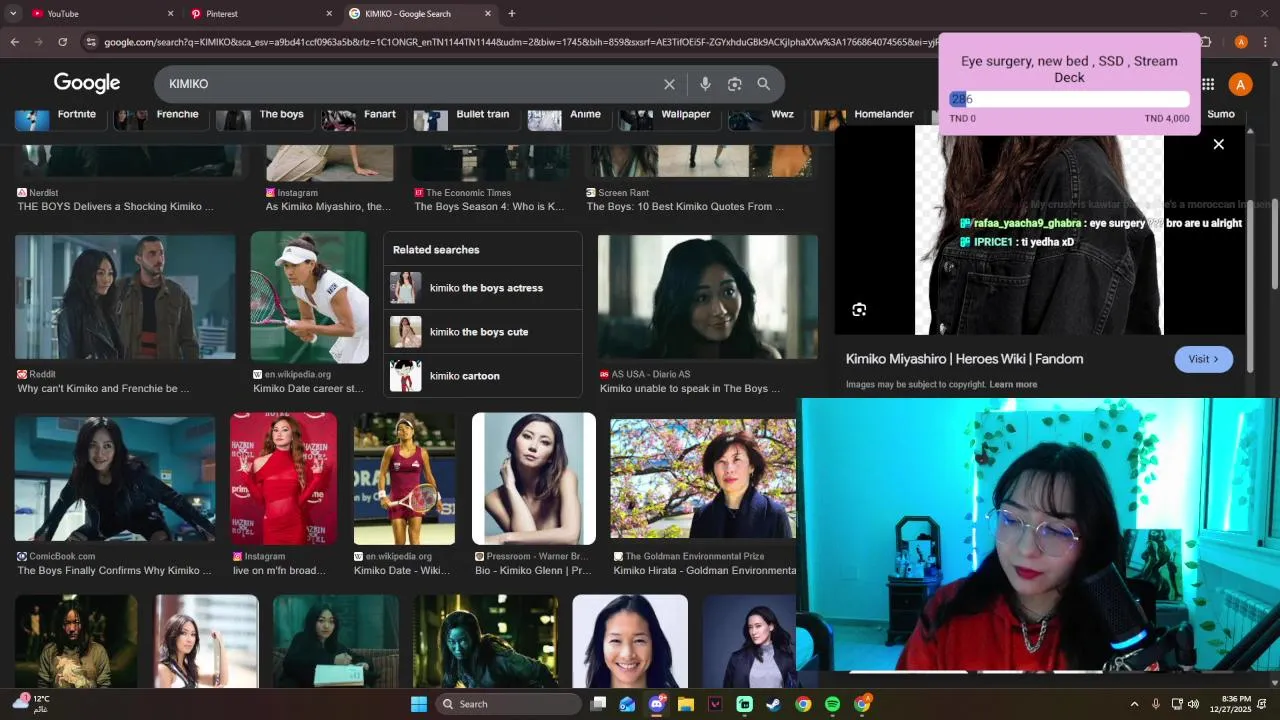Image resolution: width=1280 pixels, height=720 pixels.
Task: Open the volume control in system tray
Action: coord(1193,704)
